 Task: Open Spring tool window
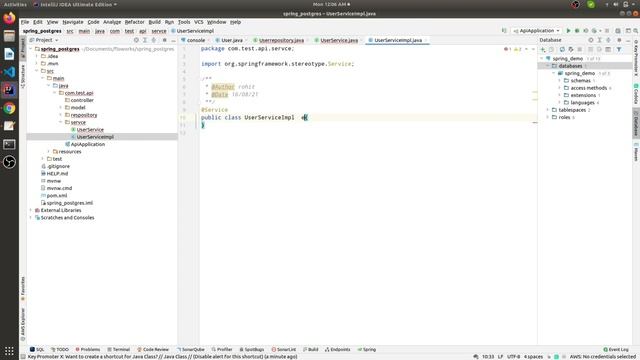367,349
